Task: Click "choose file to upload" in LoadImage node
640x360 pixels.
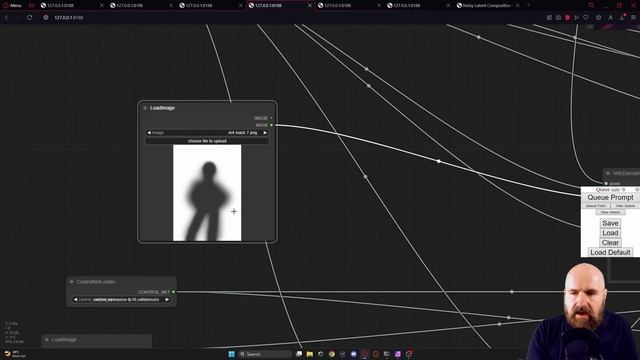Action: click(207, 141)
